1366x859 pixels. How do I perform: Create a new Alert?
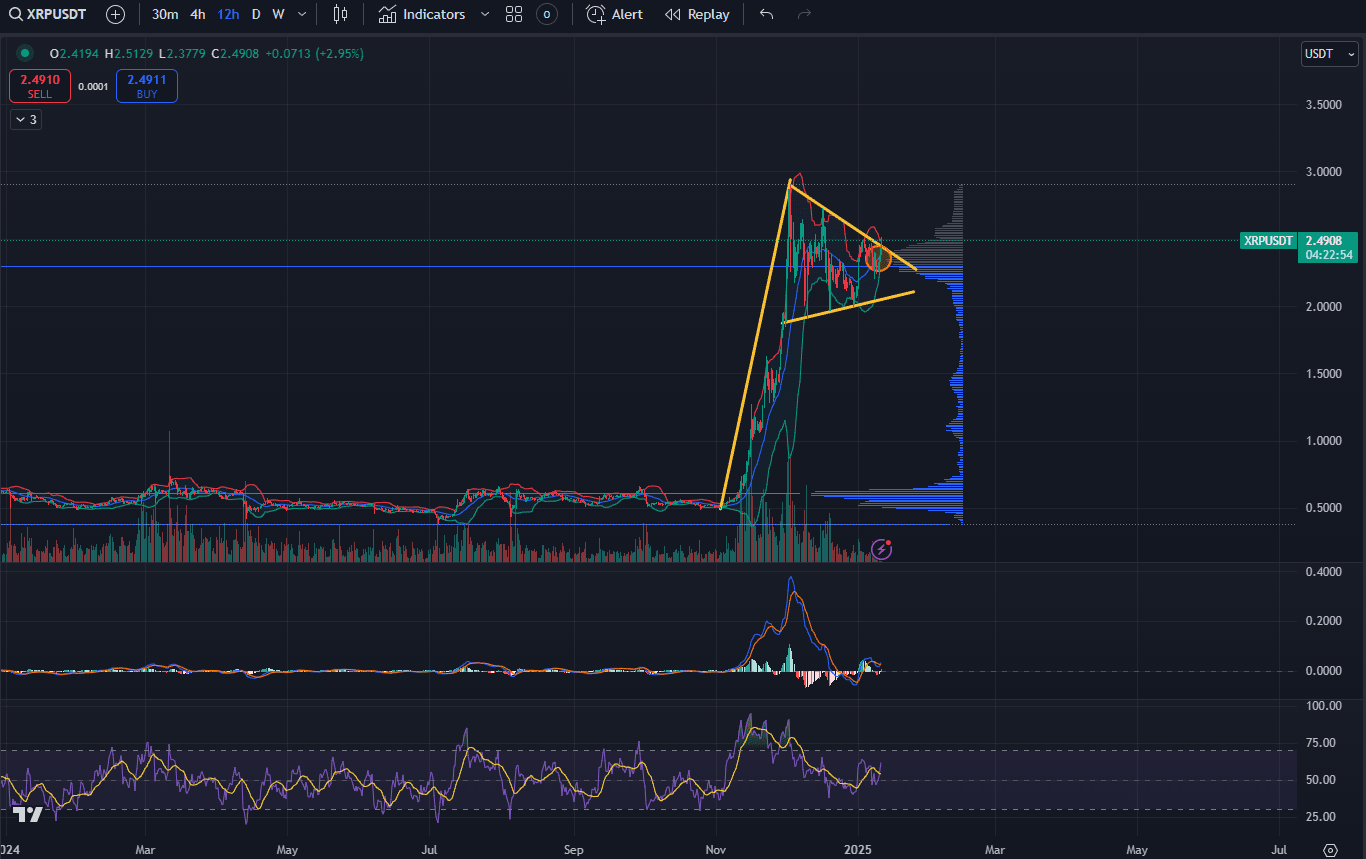(615, 14)
